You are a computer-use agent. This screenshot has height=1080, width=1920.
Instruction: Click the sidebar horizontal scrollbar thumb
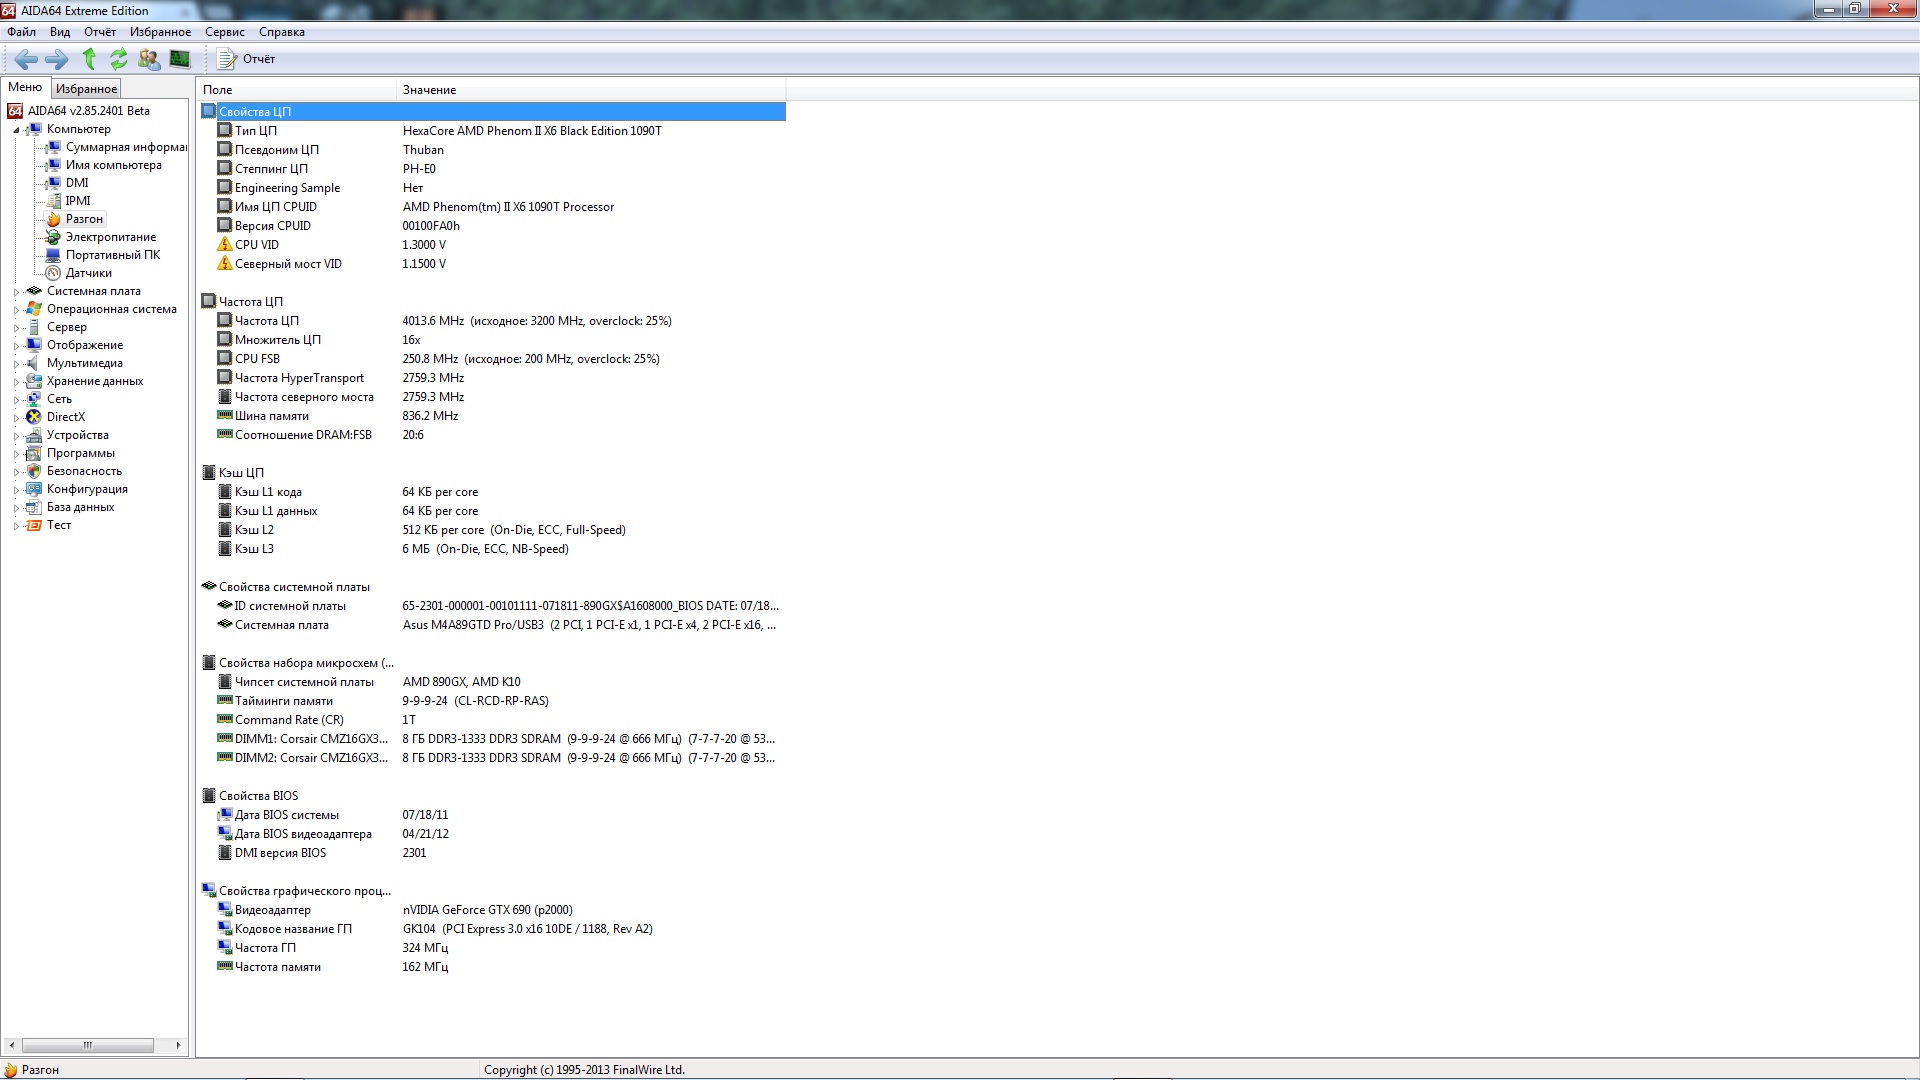tap(88, 1045)
